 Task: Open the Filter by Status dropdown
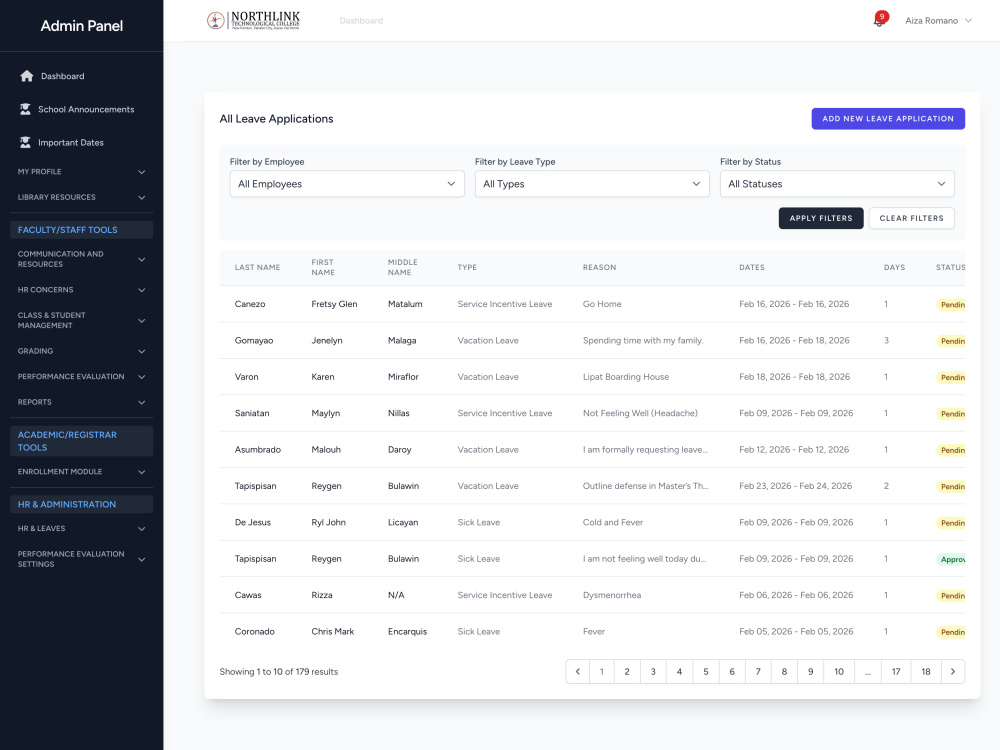tap(837, 184)
